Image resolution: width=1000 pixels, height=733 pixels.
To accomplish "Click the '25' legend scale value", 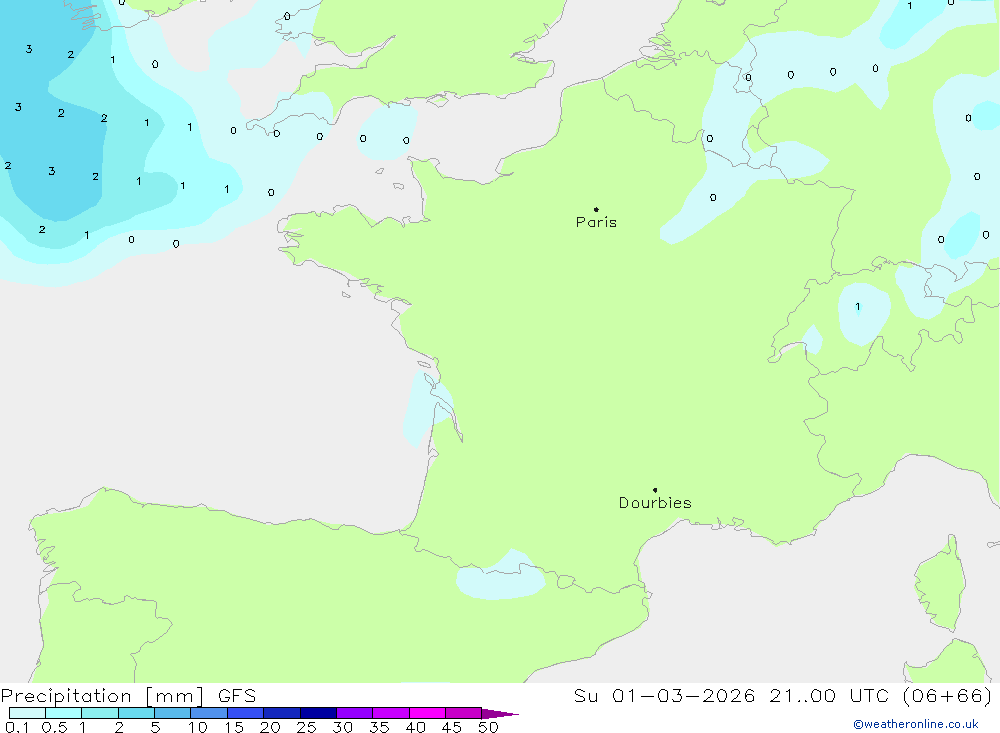I will point(306,727).
